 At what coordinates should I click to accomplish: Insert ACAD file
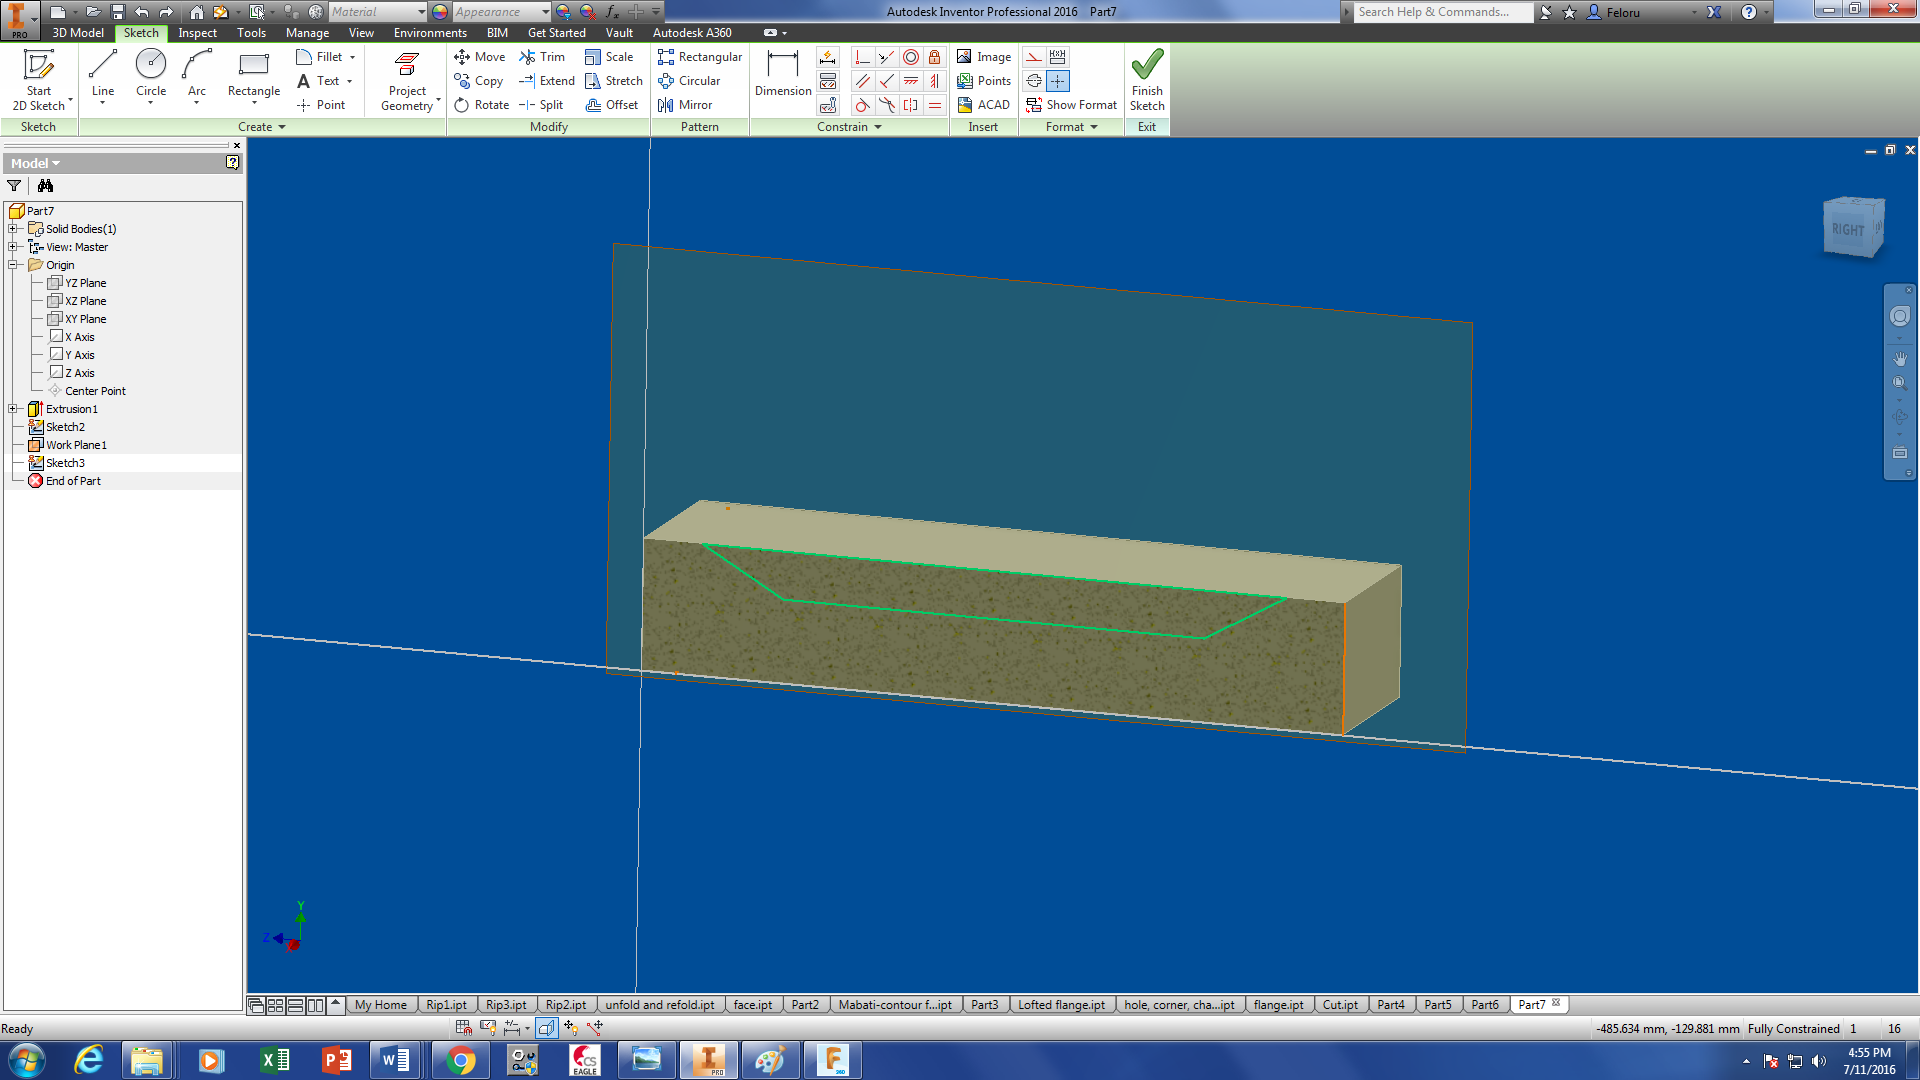(x=983, y=105)
